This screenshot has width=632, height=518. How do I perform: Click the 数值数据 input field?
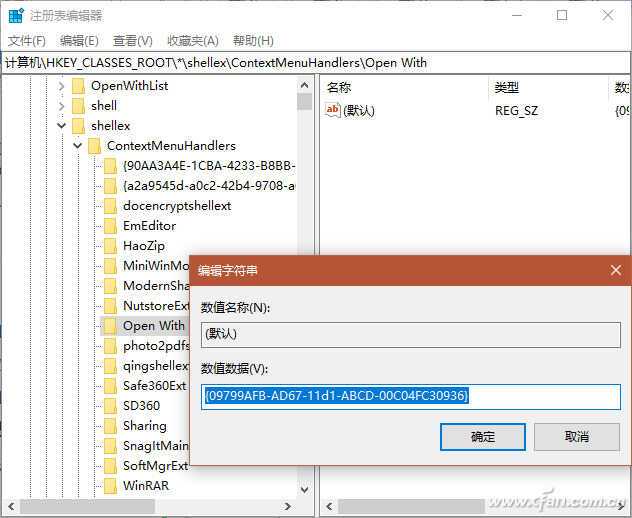click(x=410, y=396)
